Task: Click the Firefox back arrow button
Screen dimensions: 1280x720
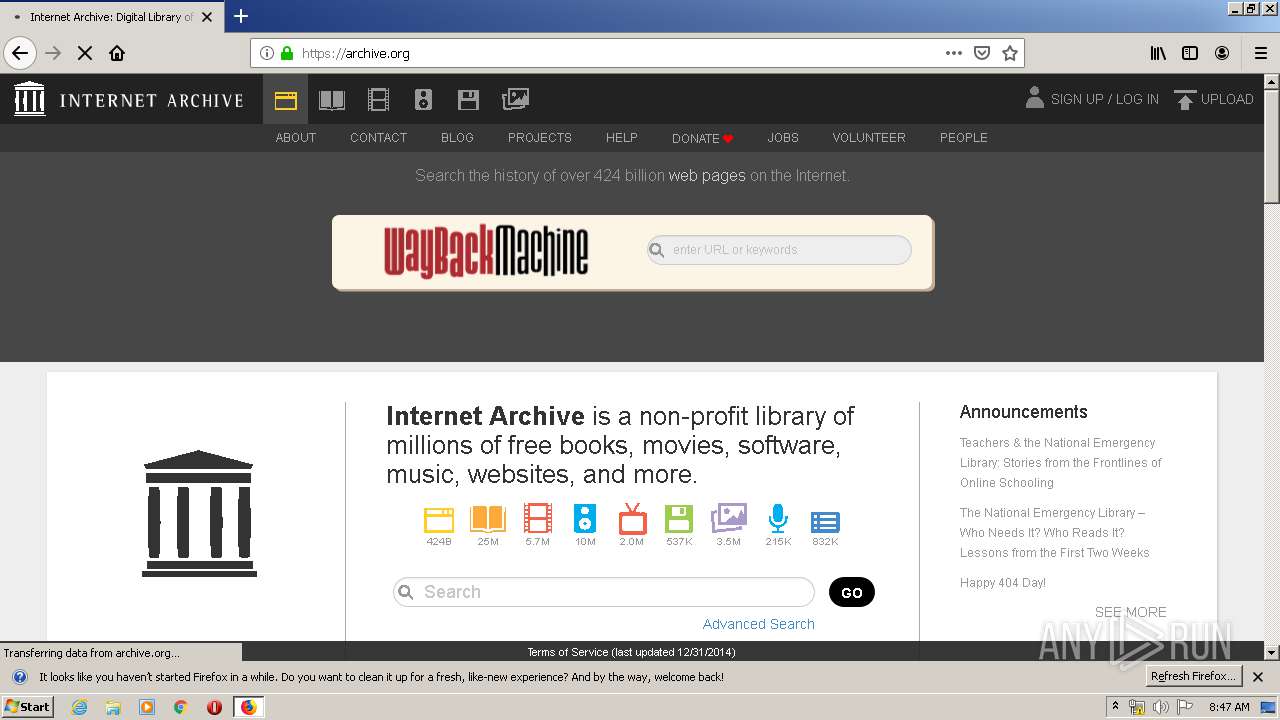Action: tap(20, 53)
